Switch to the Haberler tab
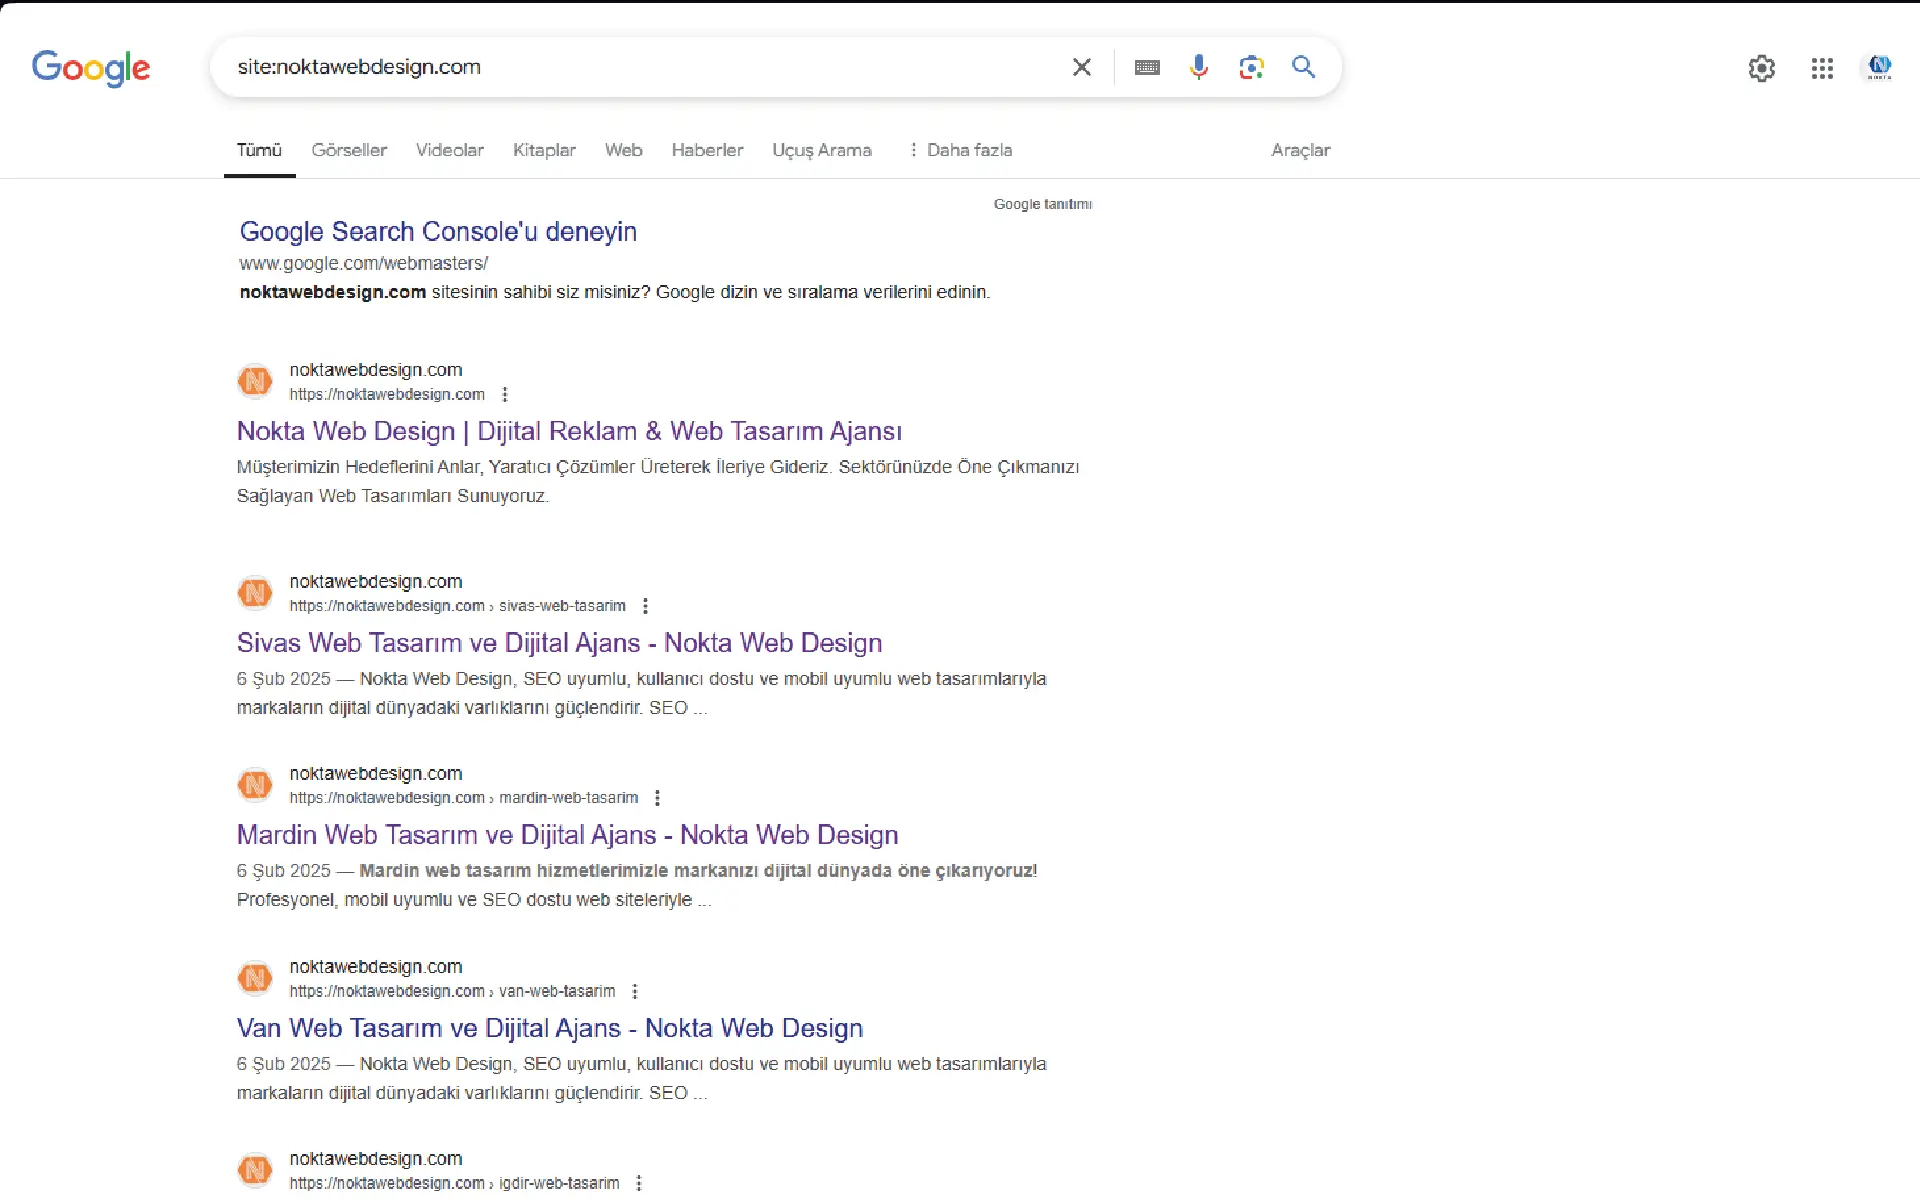Viewport: 1920px width, 1200px height. tap(707, 150)
